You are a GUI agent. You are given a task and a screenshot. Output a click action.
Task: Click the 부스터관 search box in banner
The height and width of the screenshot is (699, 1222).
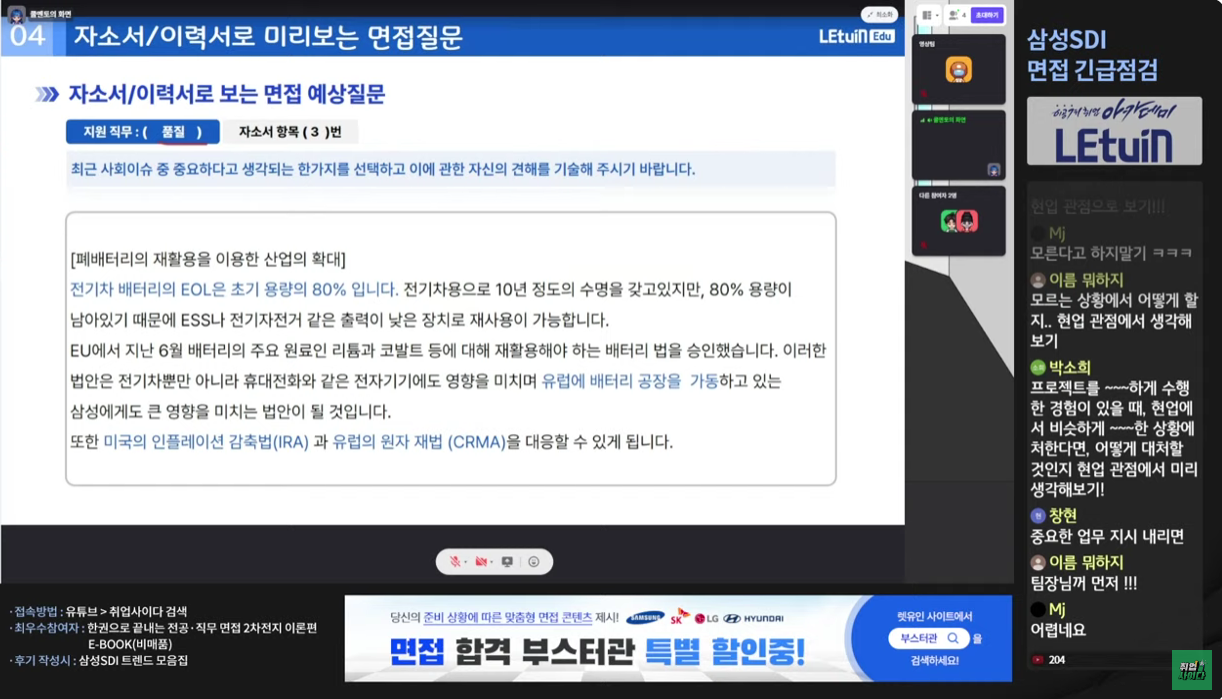click(929, 638)
